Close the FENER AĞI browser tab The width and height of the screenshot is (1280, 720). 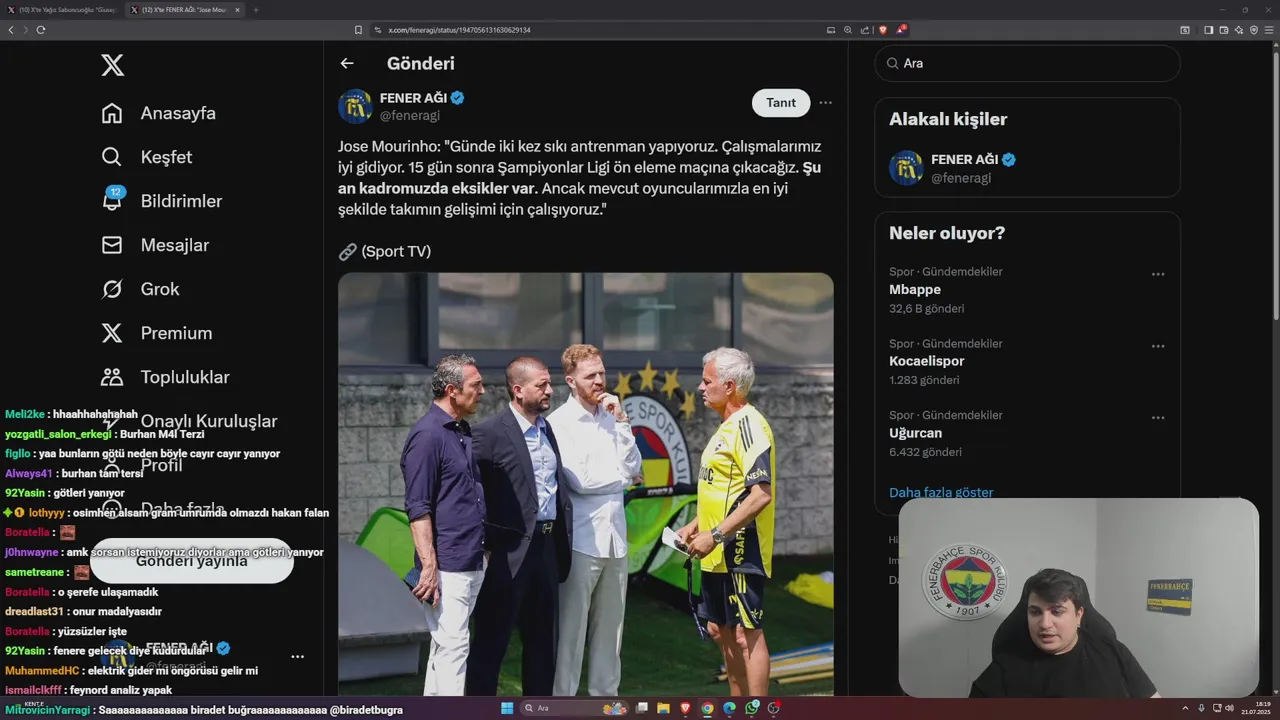tap(238, 10)
